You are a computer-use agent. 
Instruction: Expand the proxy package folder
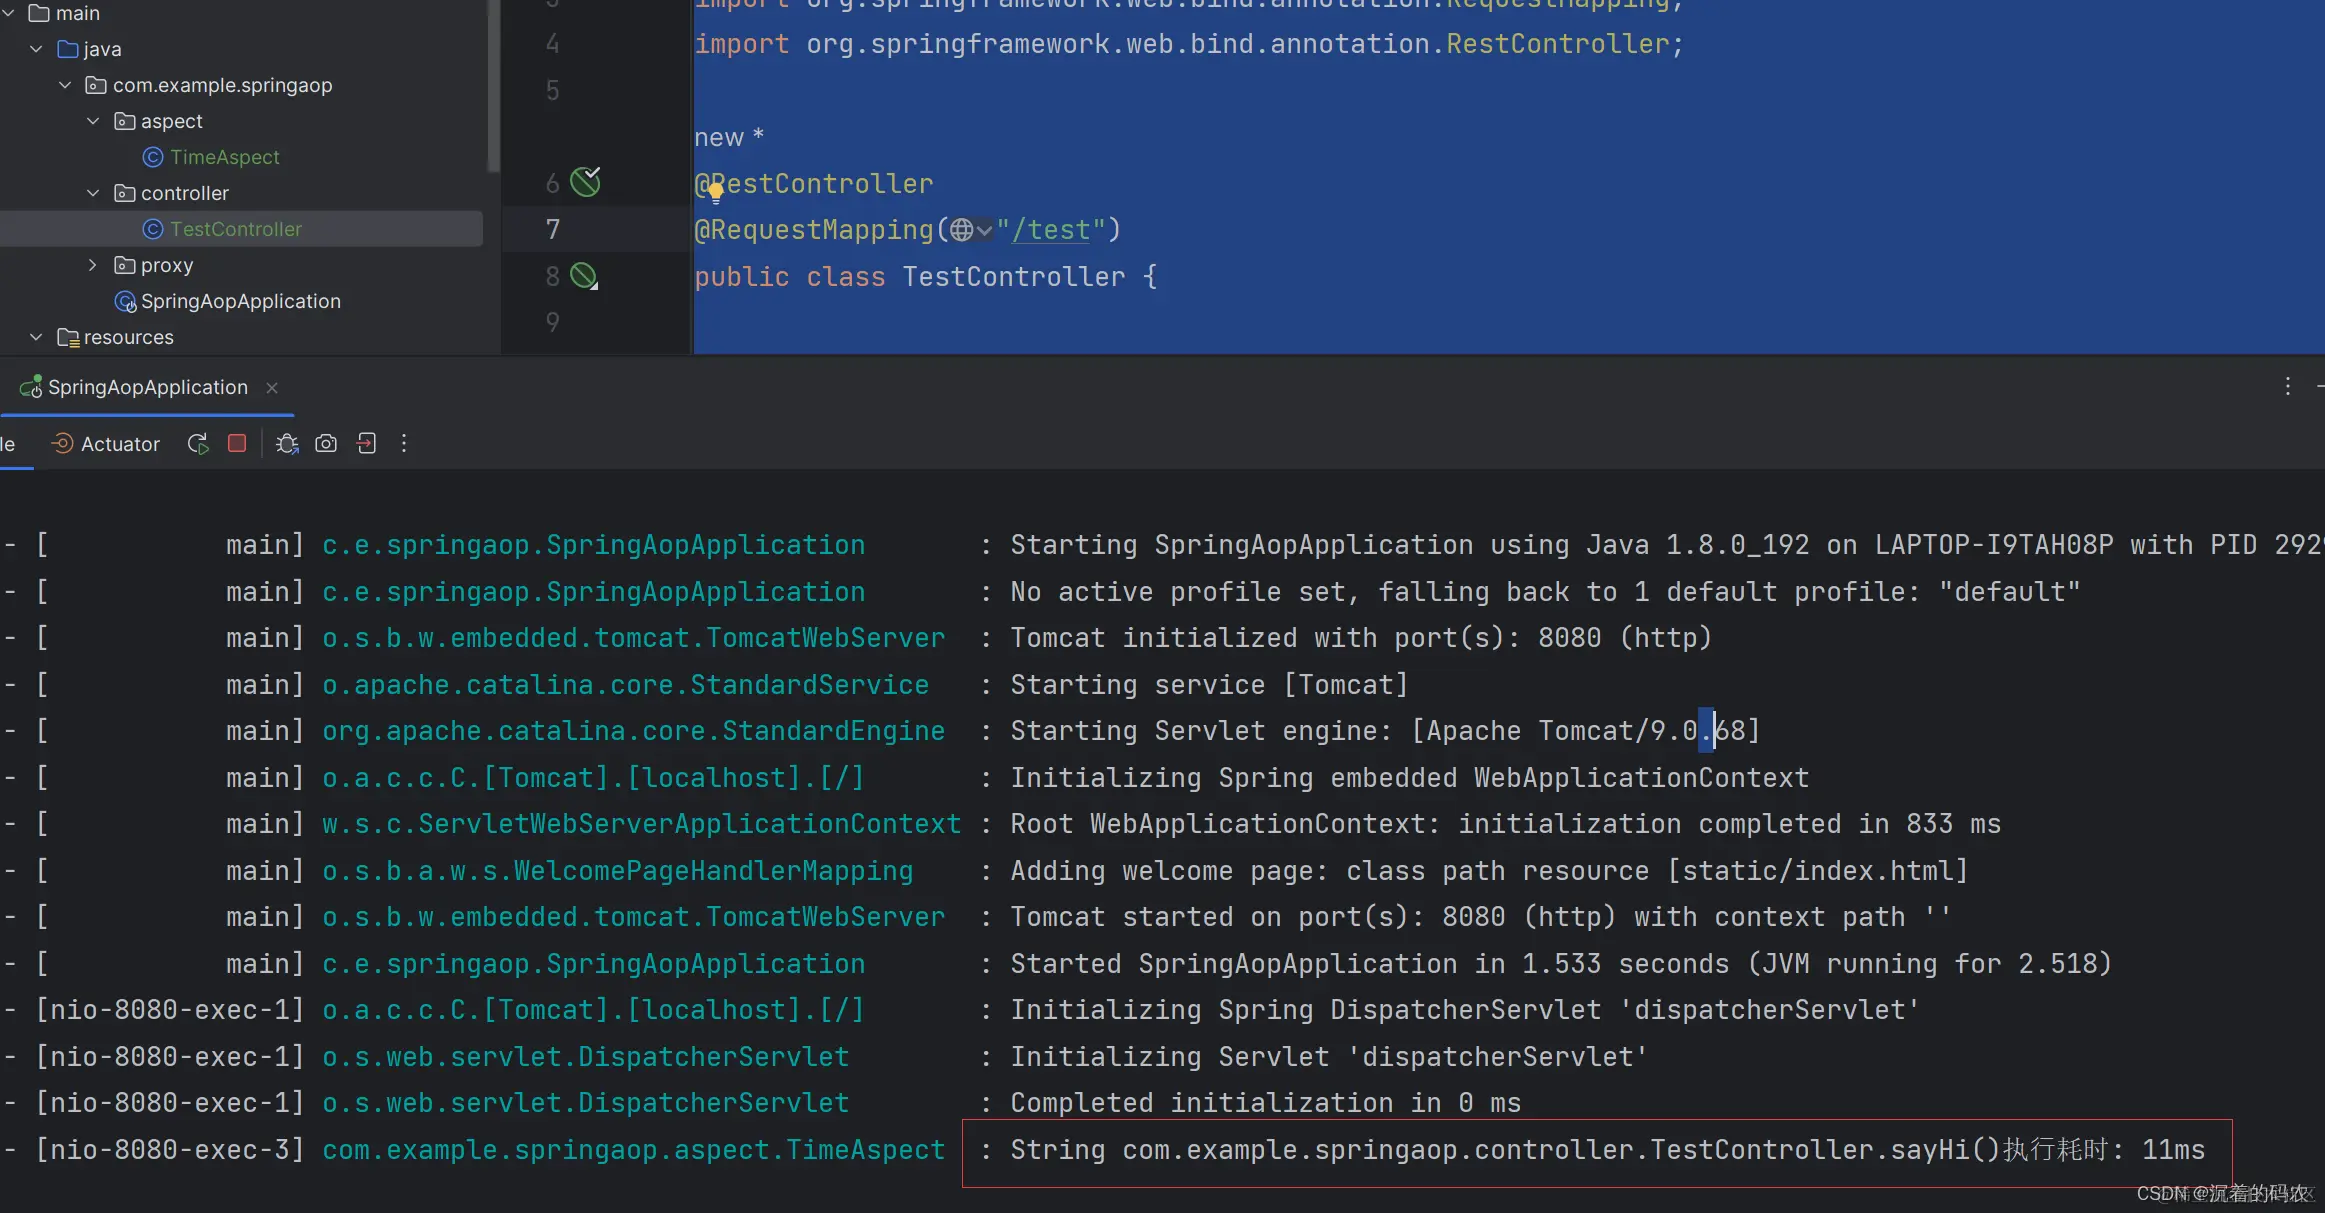pos(94,265)
